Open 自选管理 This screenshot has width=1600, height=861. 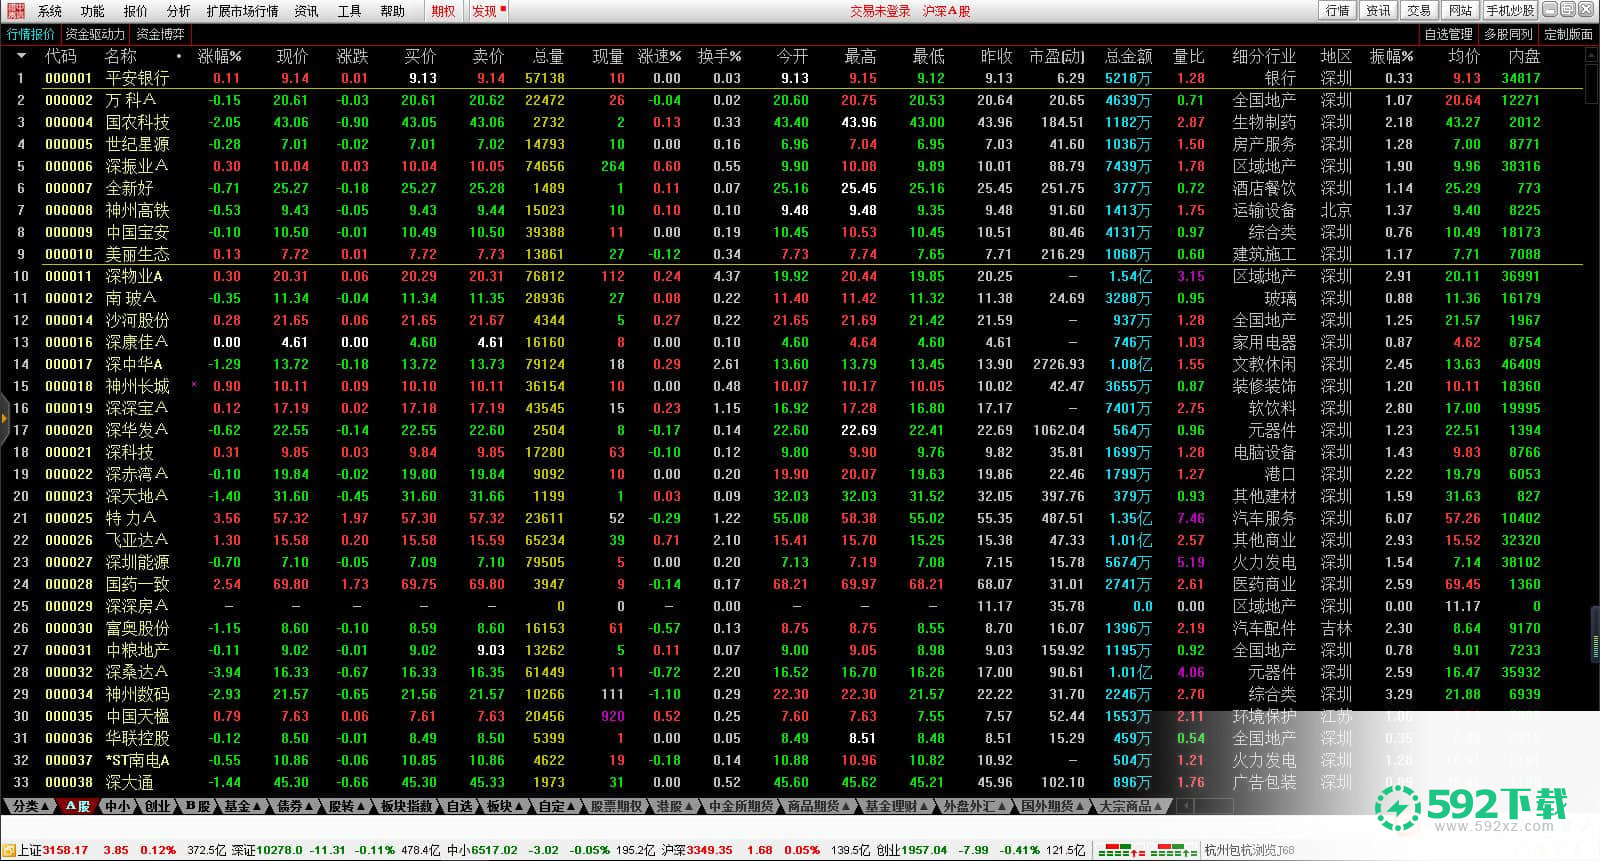tap(1448, 34)
